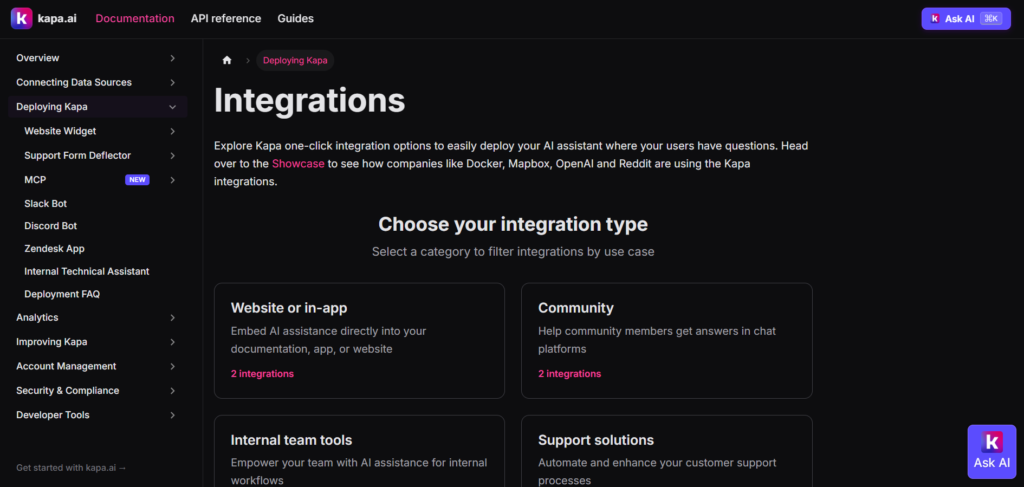Select Overview in the sidebar

point(38,58)
